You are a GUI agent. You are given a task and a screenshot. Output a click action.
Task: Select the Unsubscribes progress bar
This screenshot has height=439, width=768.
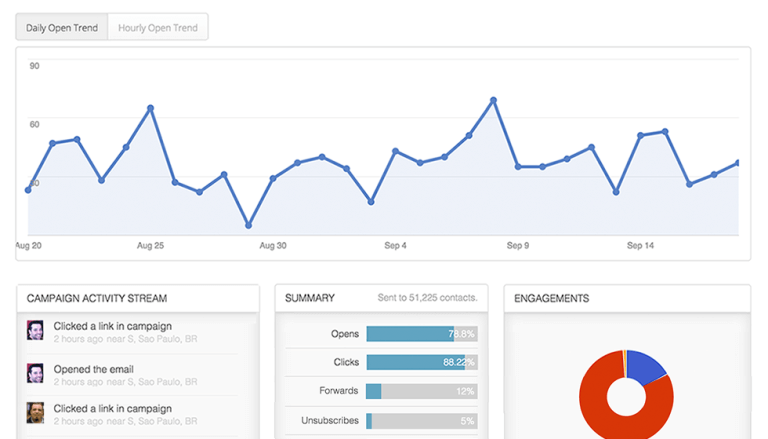421,420
